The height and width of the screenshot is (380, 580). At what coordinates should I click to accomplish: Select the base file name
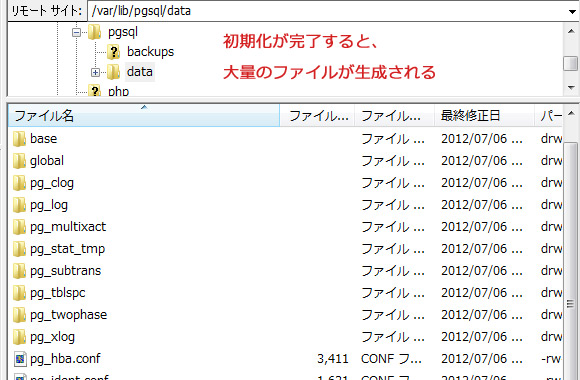(44, 139)
